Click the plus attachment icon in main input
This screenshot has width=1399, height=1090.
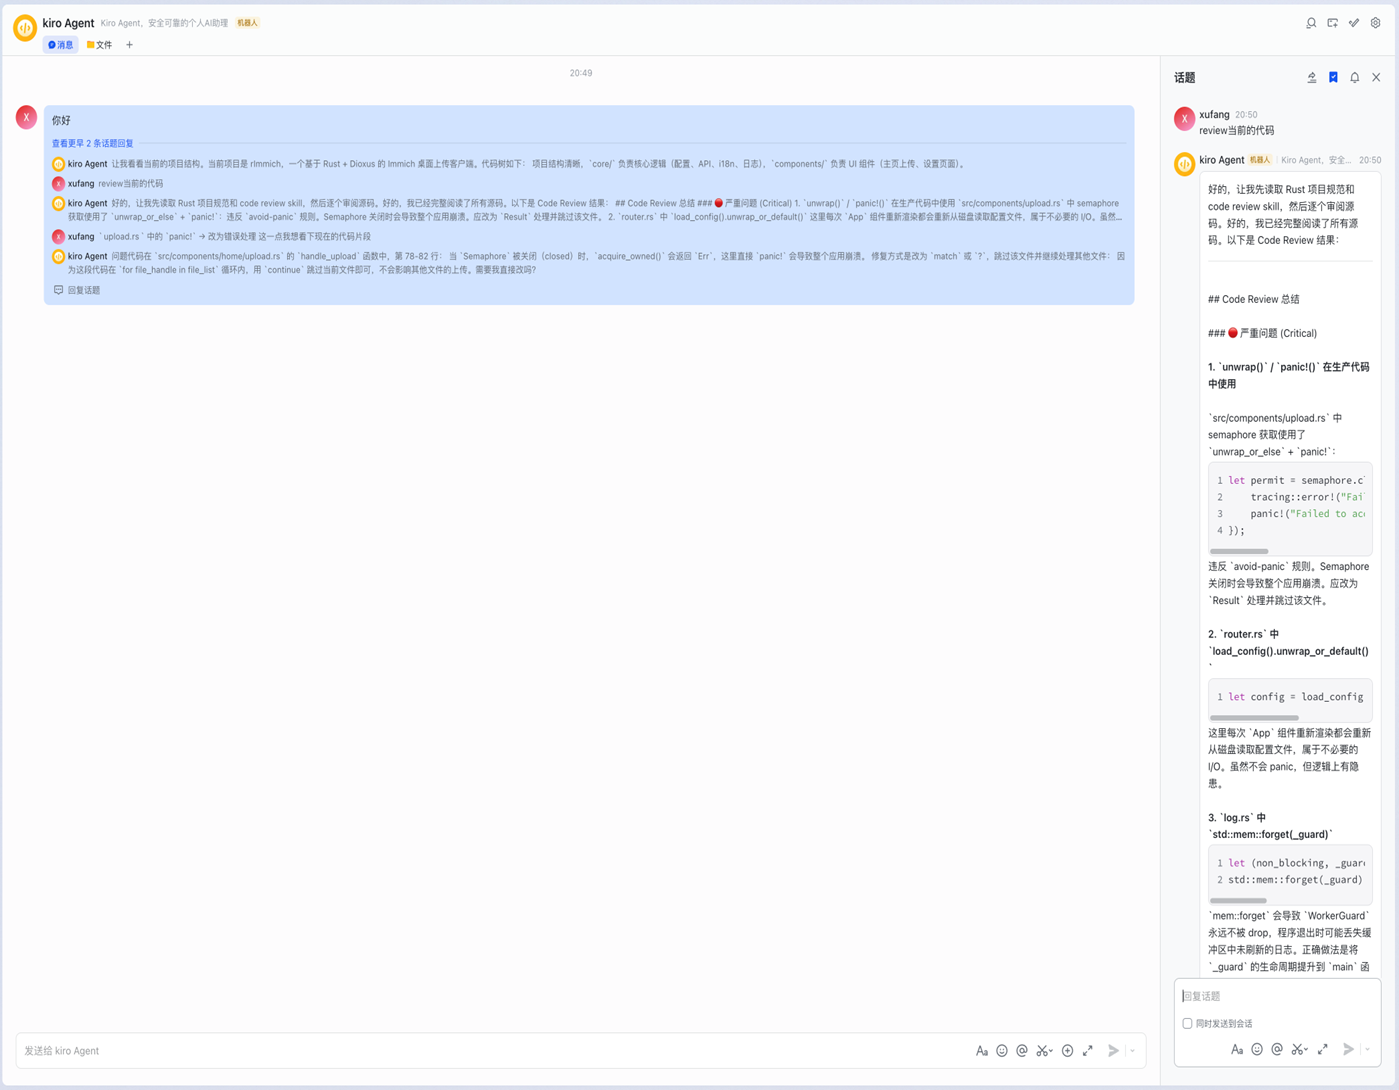click(1067, 1051)
